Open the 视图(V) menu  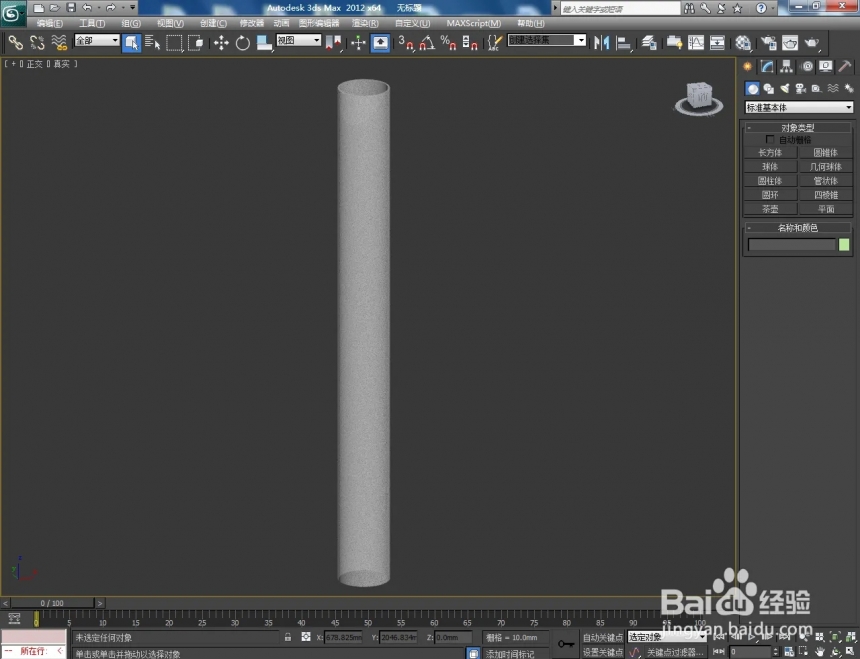[170, 23]
